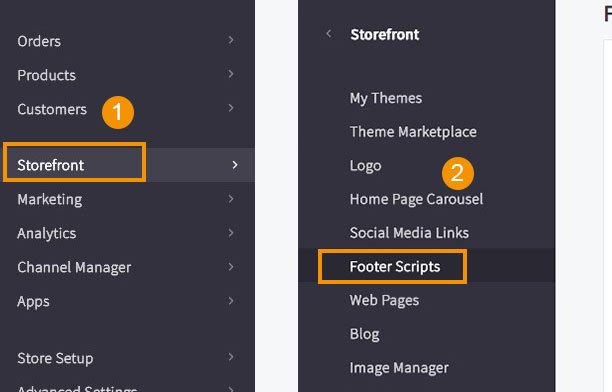Open Image Manager
Screen dimensions: 612x392
[399, 368]
